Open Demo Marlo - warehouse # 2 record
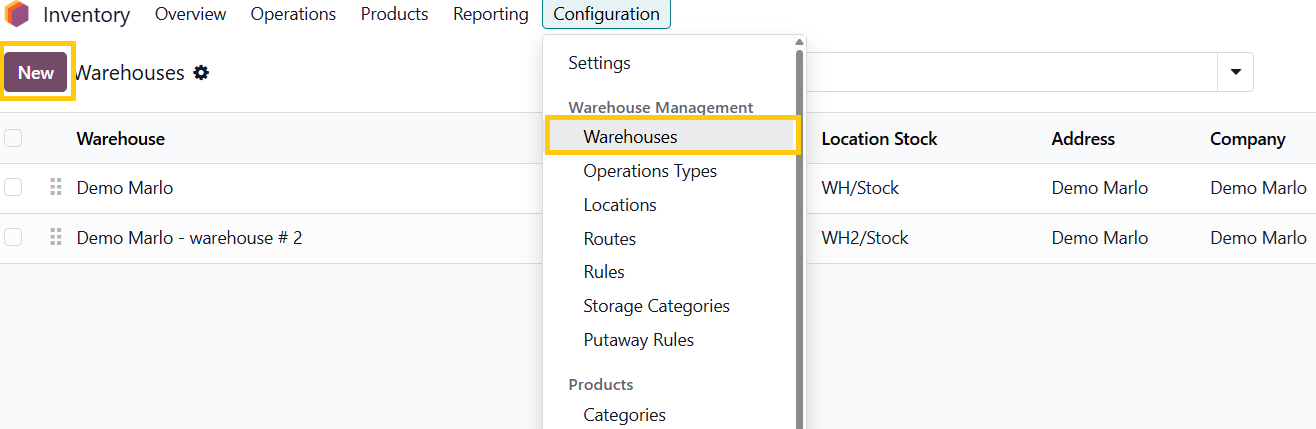The width and height of the screenshot is (1316, 429). [x=189, y=238]
